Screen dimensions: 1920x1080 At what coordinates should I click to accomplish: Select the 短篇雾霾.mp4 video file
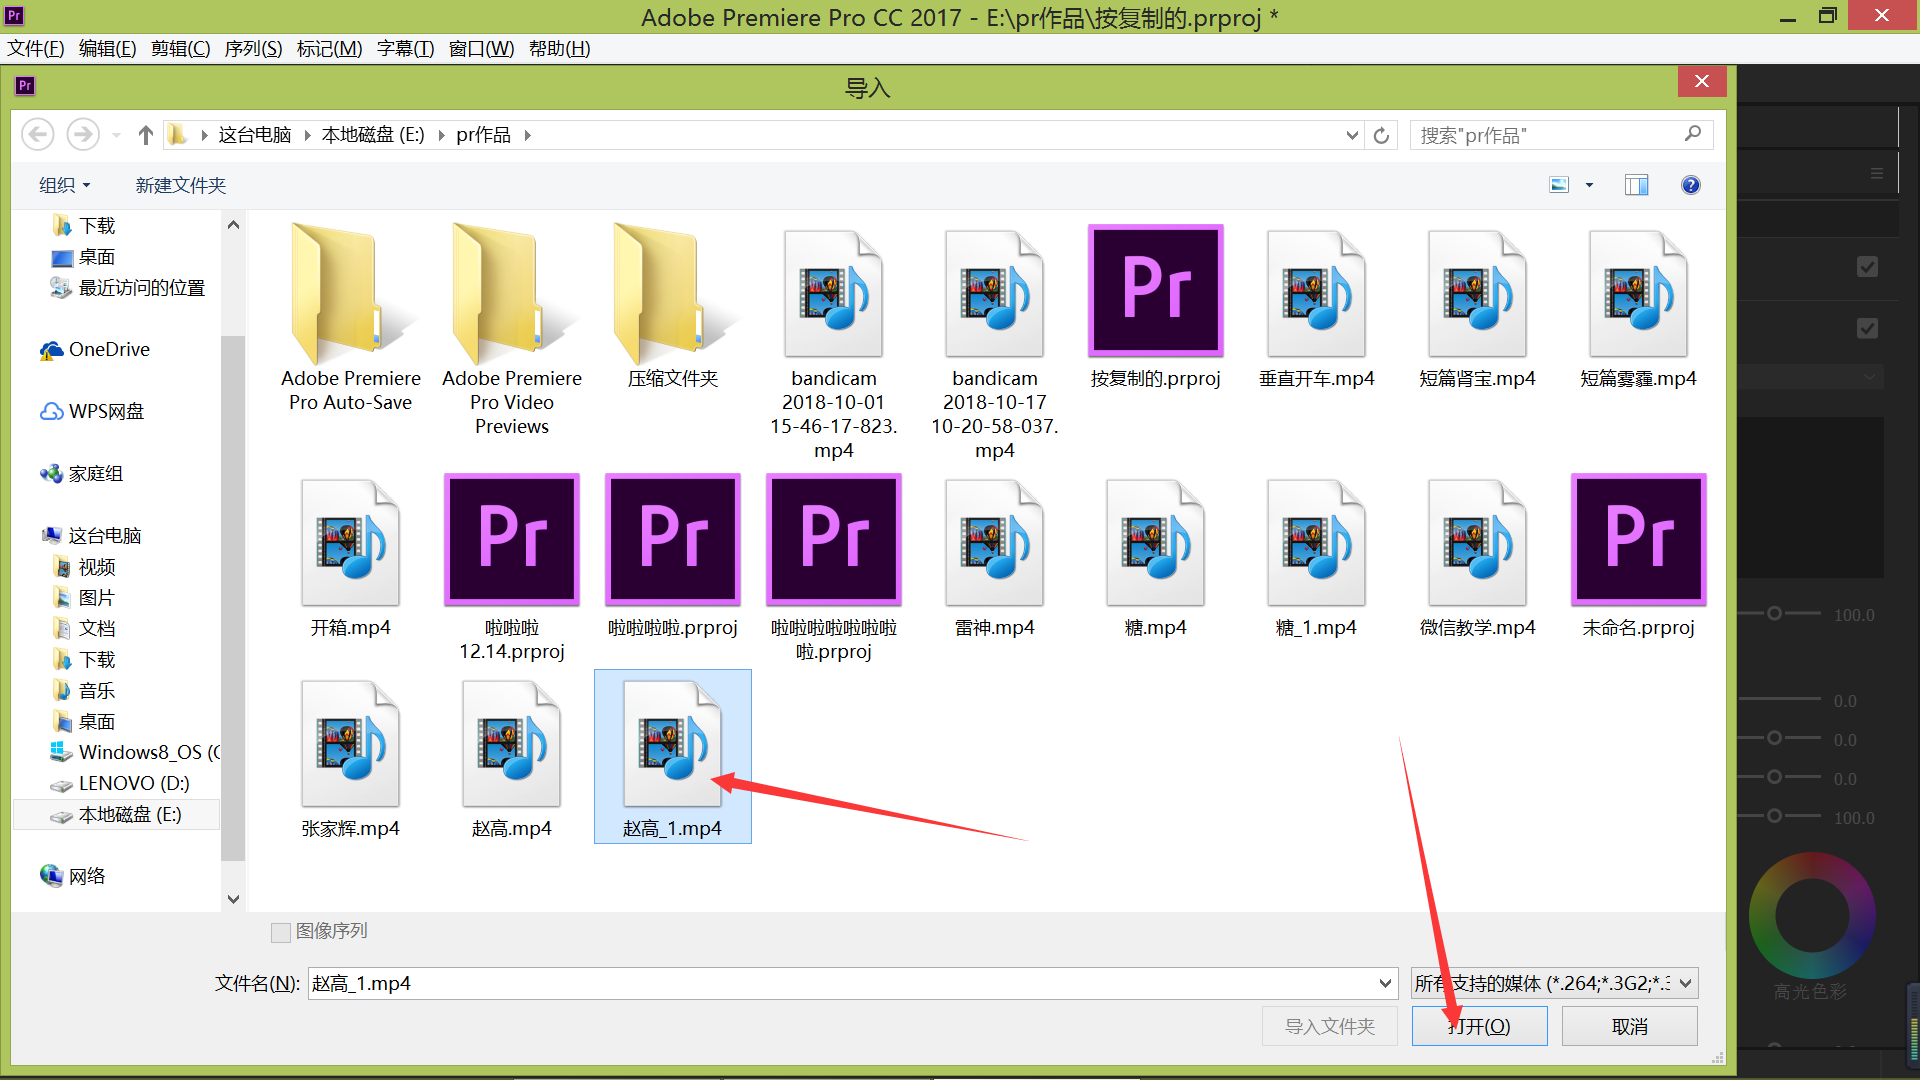click(1639, 294)
